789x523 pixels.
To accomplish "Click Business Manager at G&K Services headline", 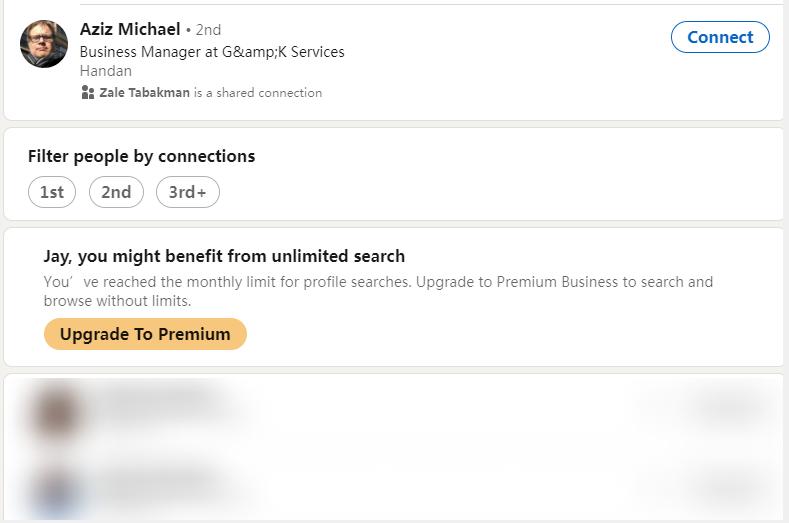I will pos(212,52).
